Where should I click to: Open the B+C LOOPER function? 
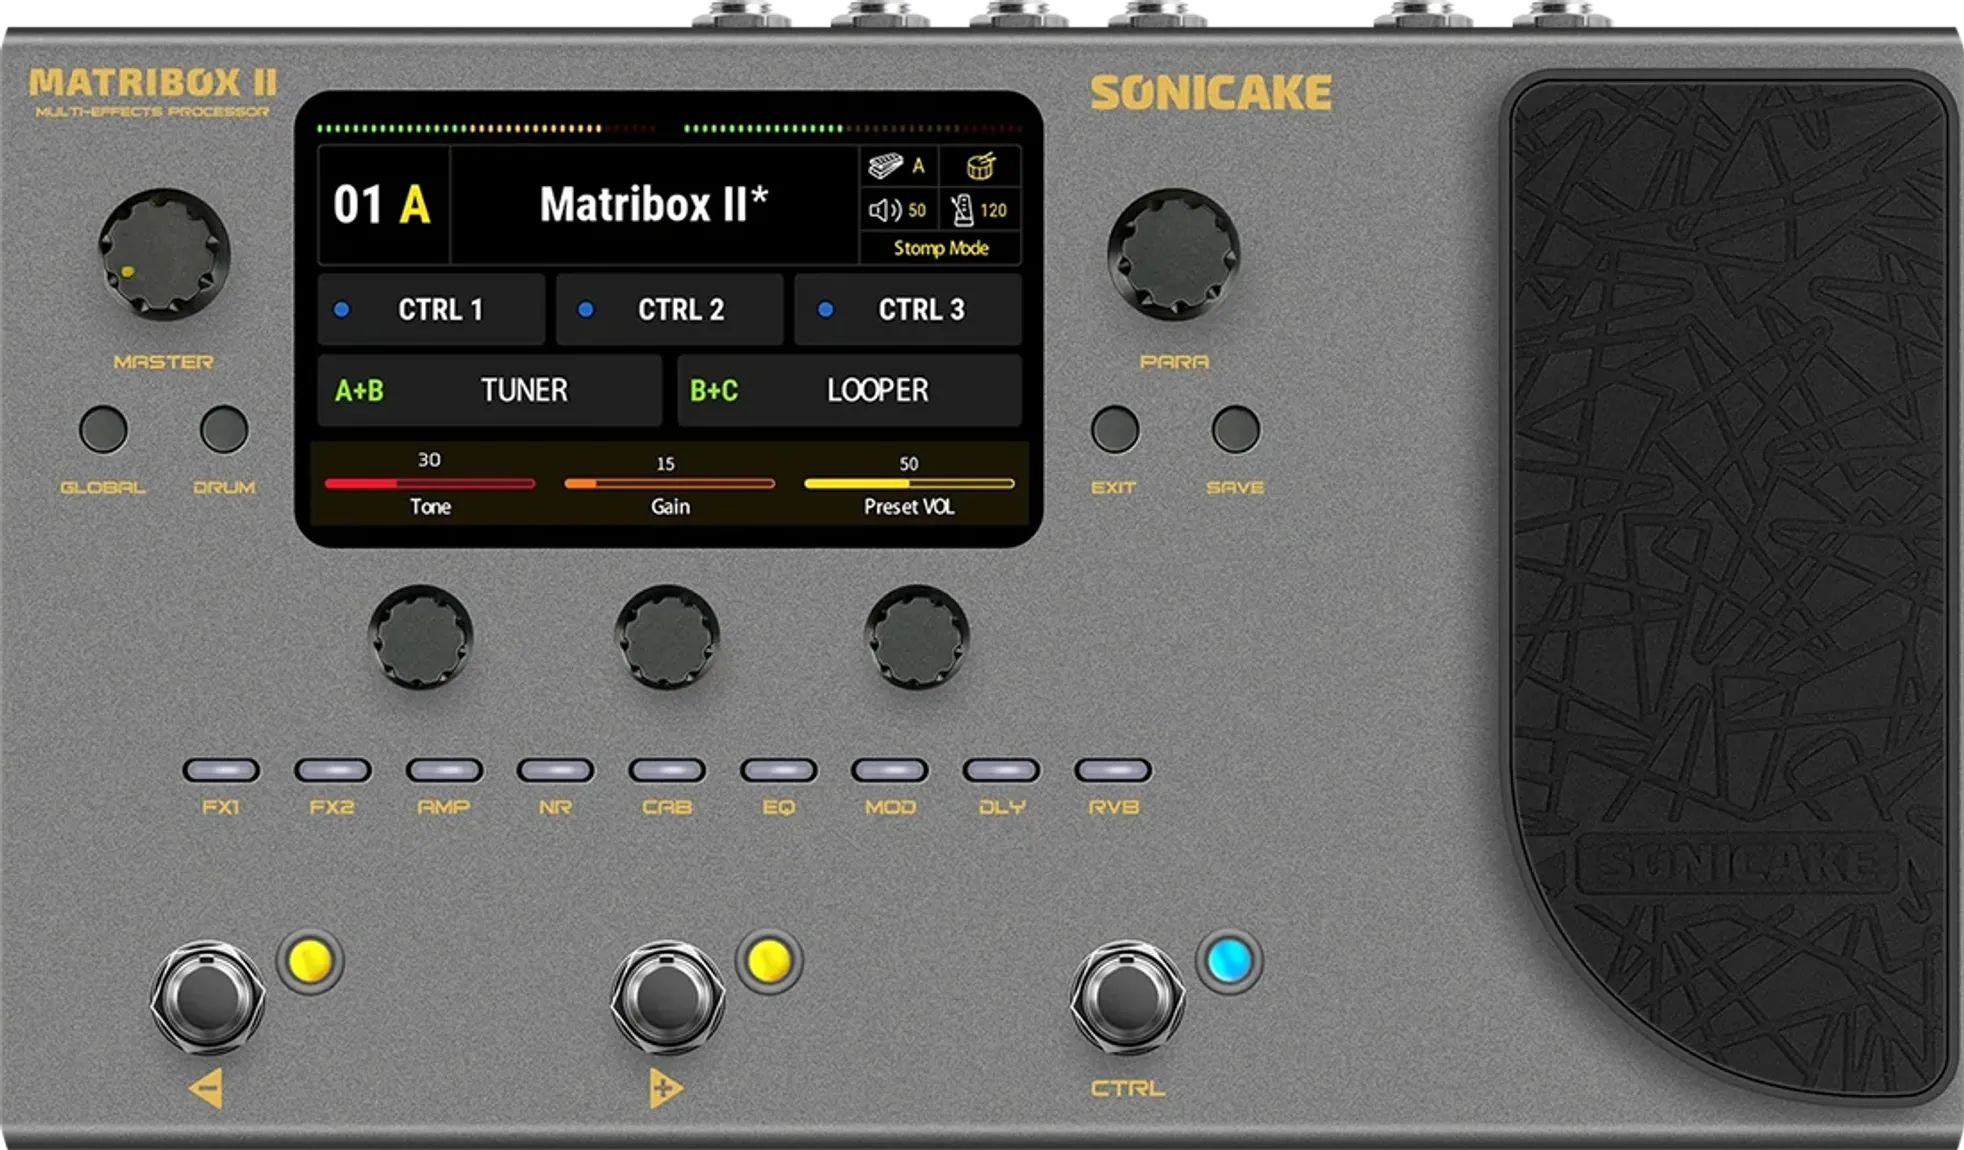click(x=850, y=390)
